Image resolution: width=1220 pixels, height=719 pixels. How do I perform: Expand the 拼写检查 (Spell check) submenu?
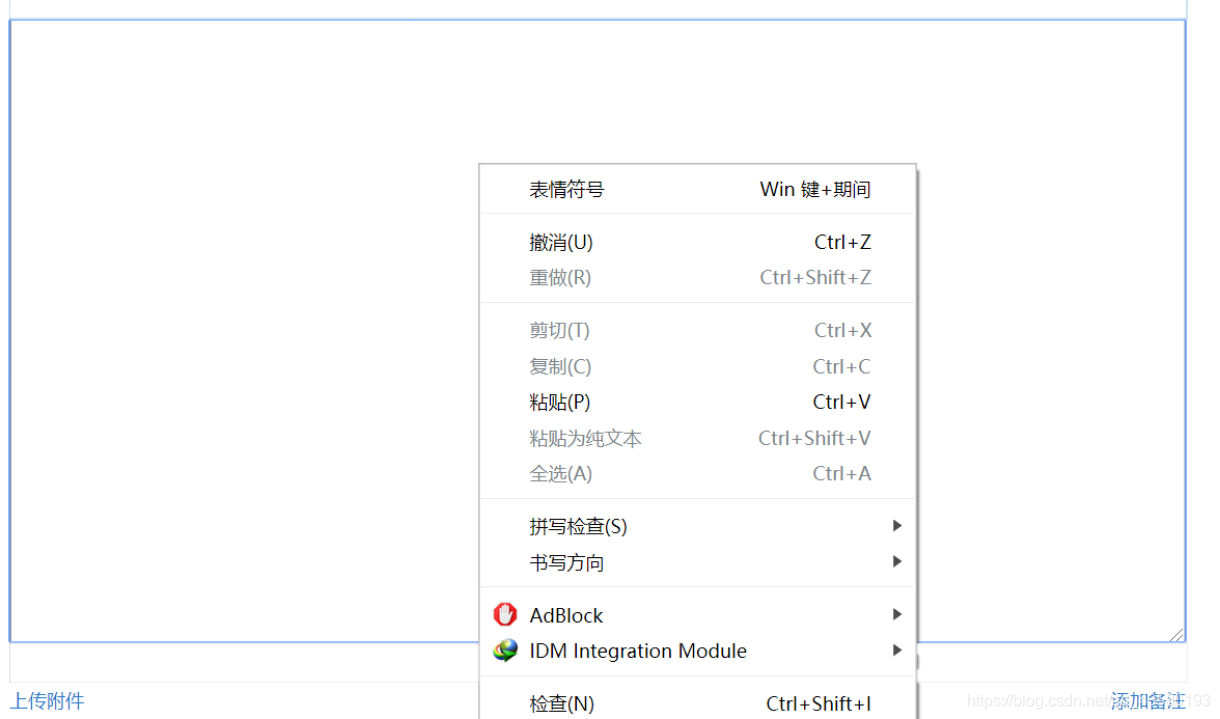[578, 526]
